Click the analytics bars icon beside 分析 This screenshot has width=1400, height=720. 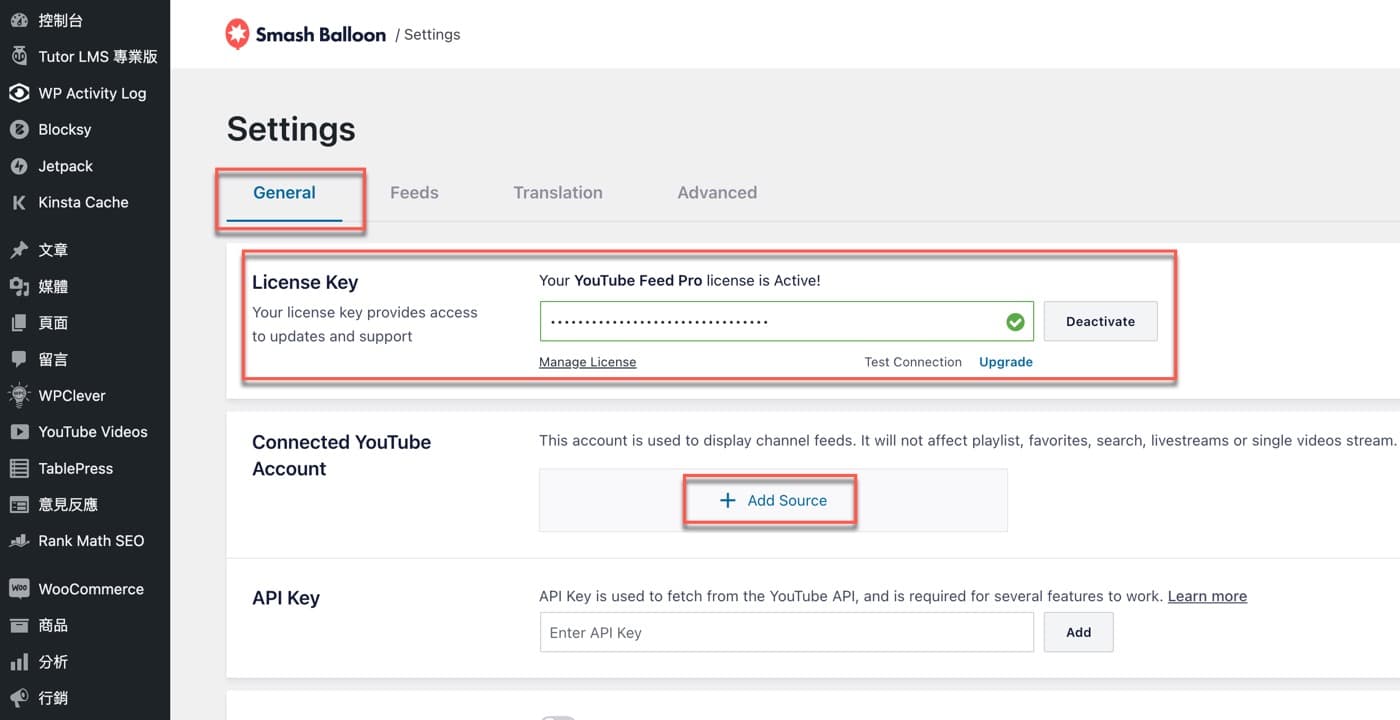coord(19,662)
